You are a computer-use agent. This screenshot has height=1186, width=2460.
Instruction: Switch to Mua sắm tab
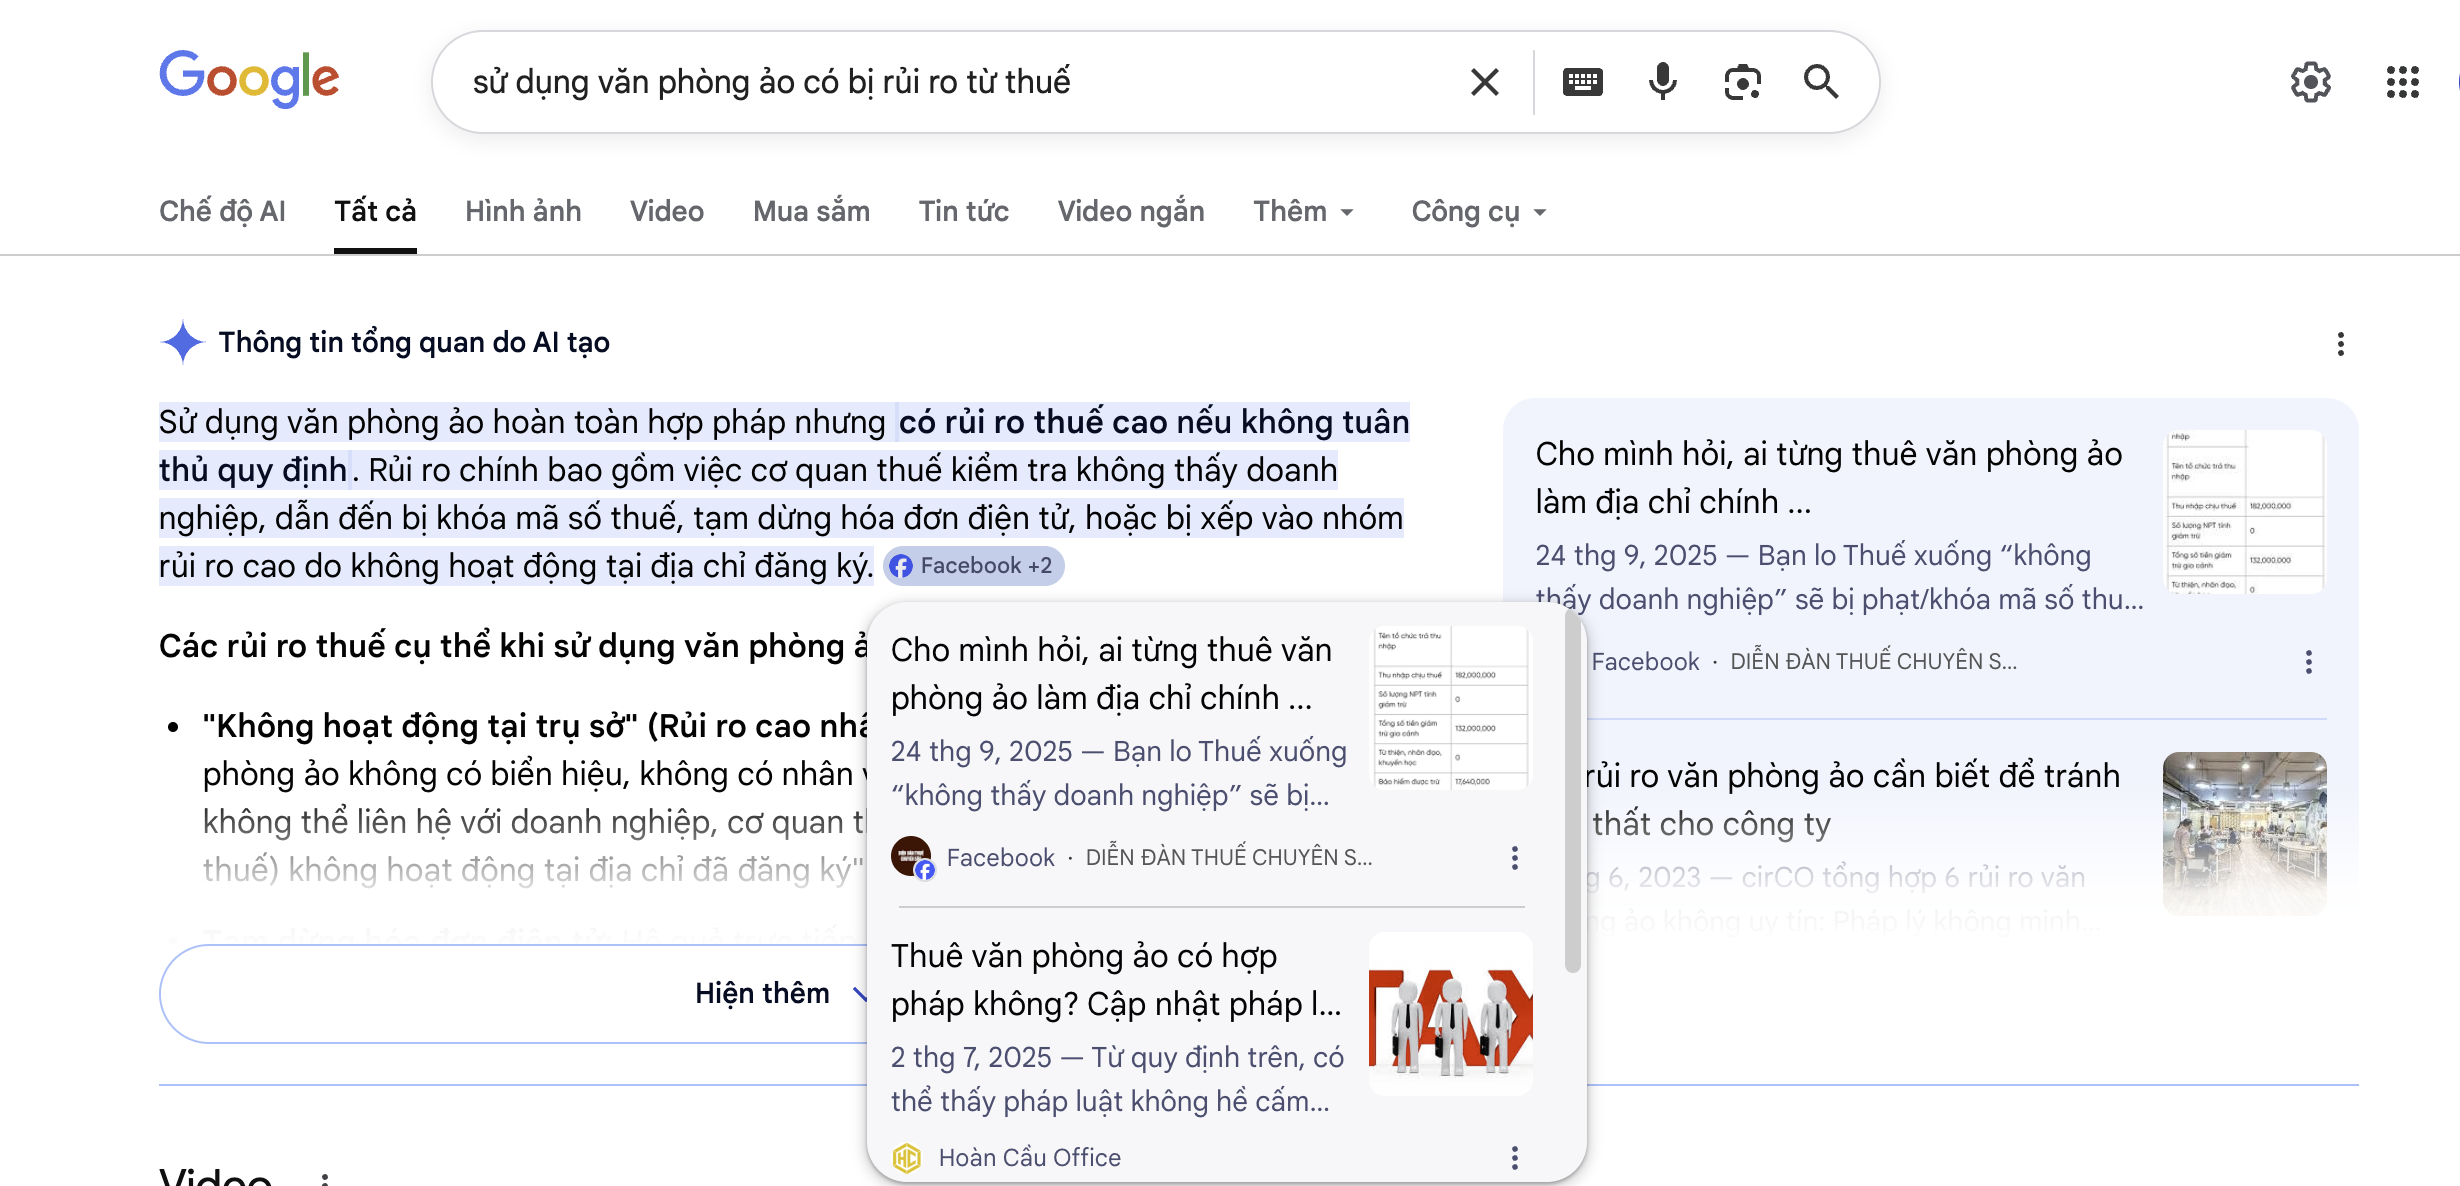tap(811, 212)
